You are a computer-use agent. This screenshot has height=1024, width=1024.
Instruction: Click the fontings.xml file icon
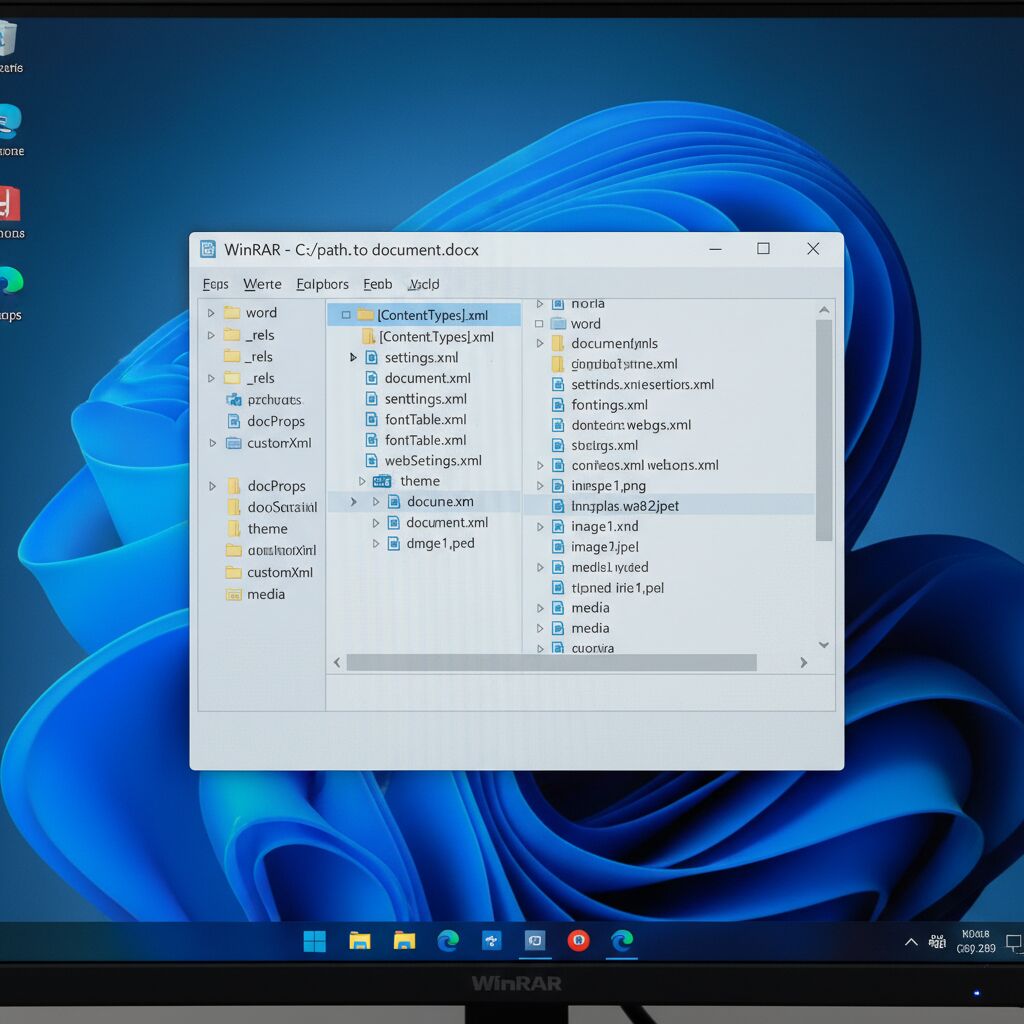(x=558, y=405)
